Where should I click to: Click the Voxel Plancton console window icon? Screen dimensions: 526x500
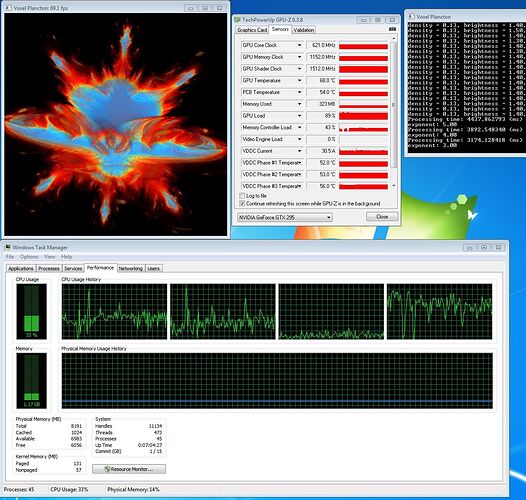(411, 16)
